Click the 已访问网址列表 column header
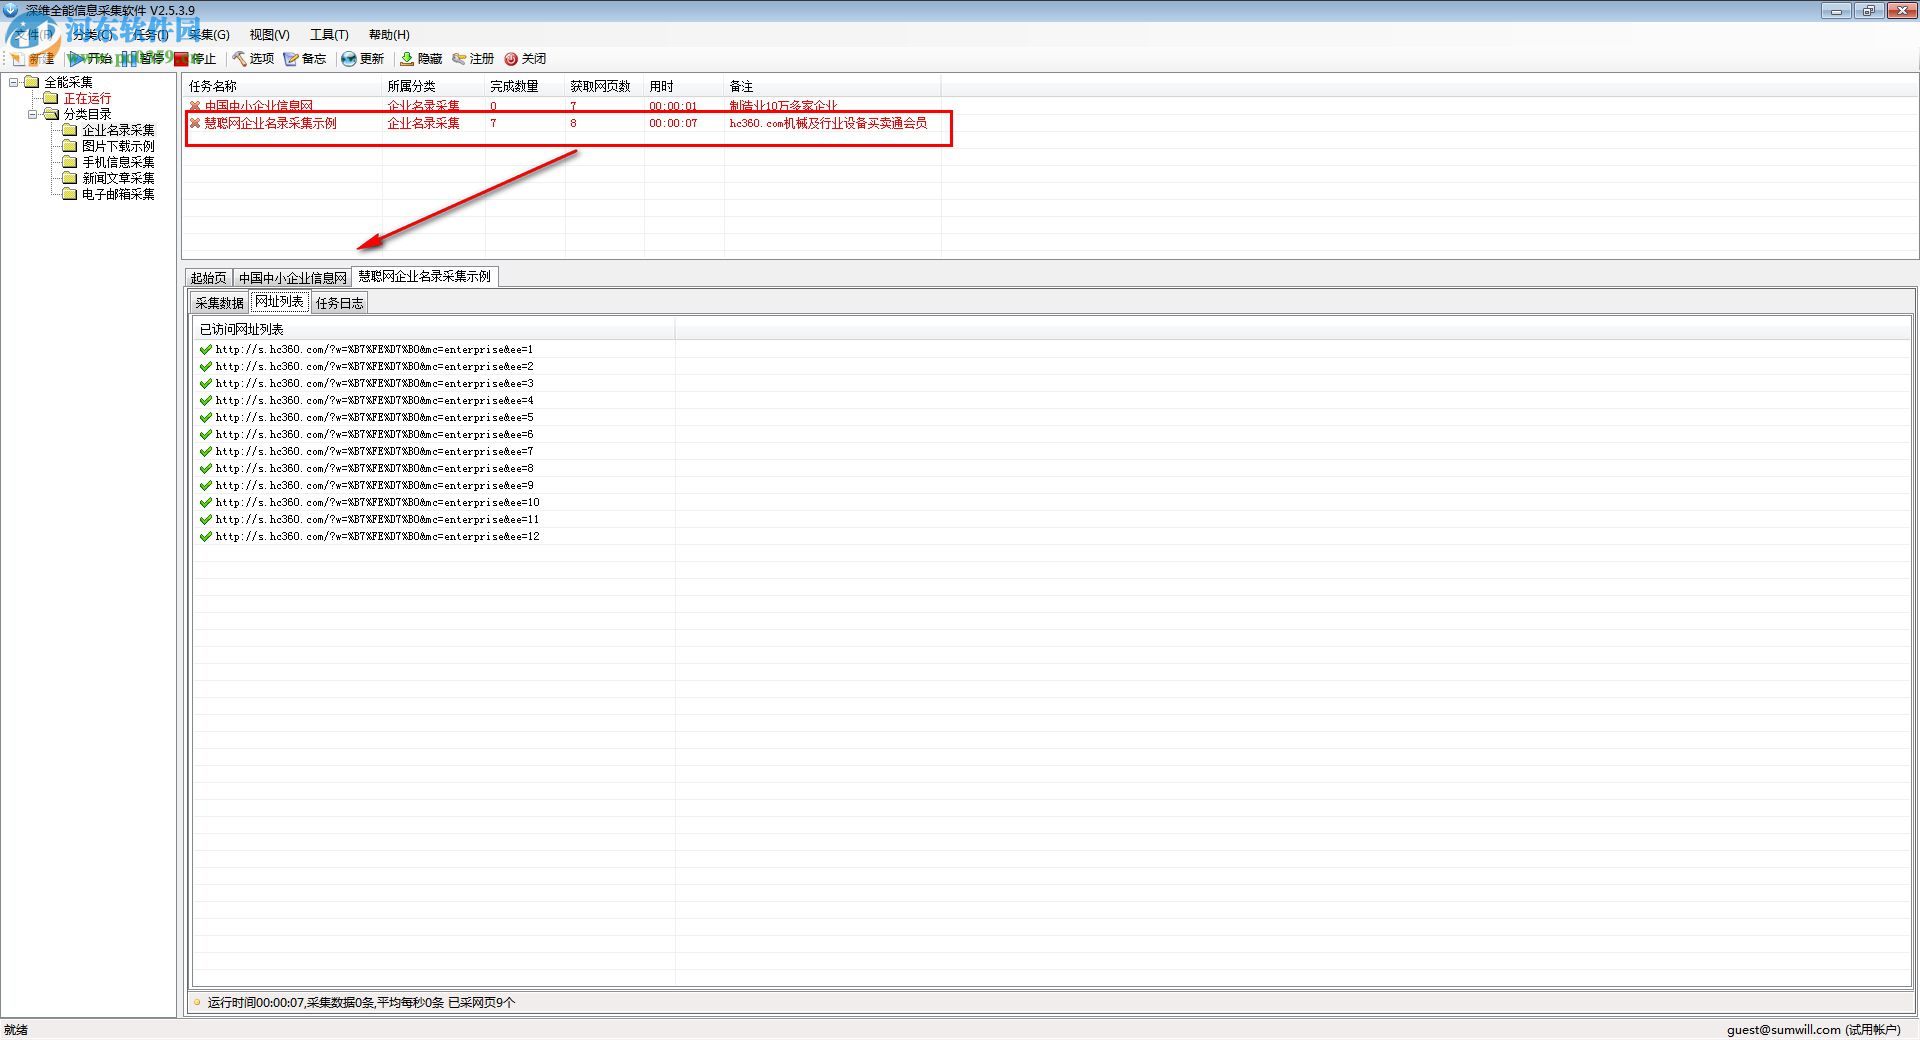This screenshot has height=1040, width=1920. (434, 329)
